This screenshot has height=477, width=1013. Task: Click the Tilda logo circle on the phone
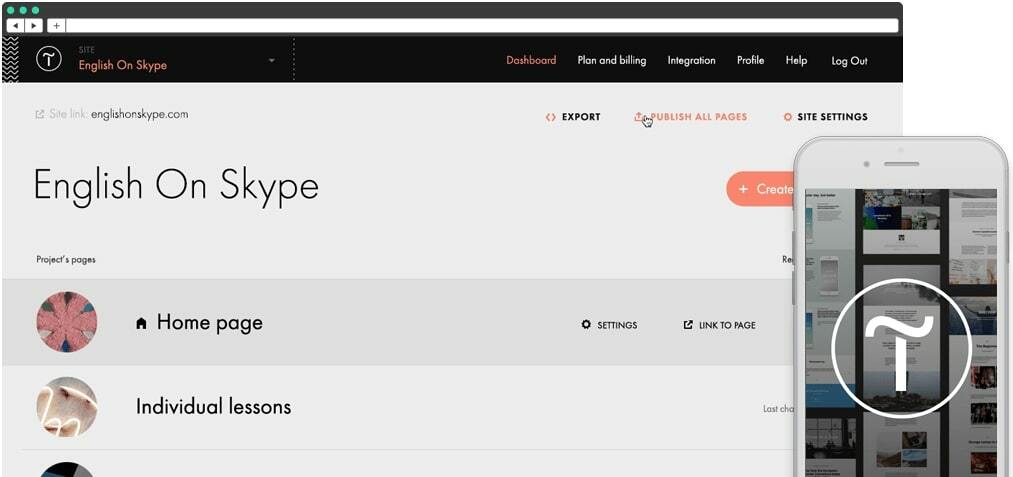(901, 349)
